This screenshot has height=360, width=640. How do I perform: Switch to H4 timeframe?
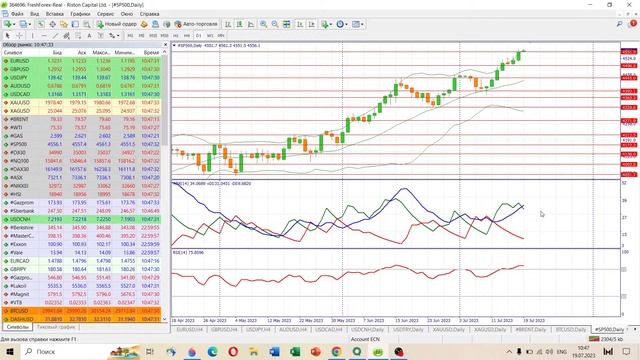point(187,36)
